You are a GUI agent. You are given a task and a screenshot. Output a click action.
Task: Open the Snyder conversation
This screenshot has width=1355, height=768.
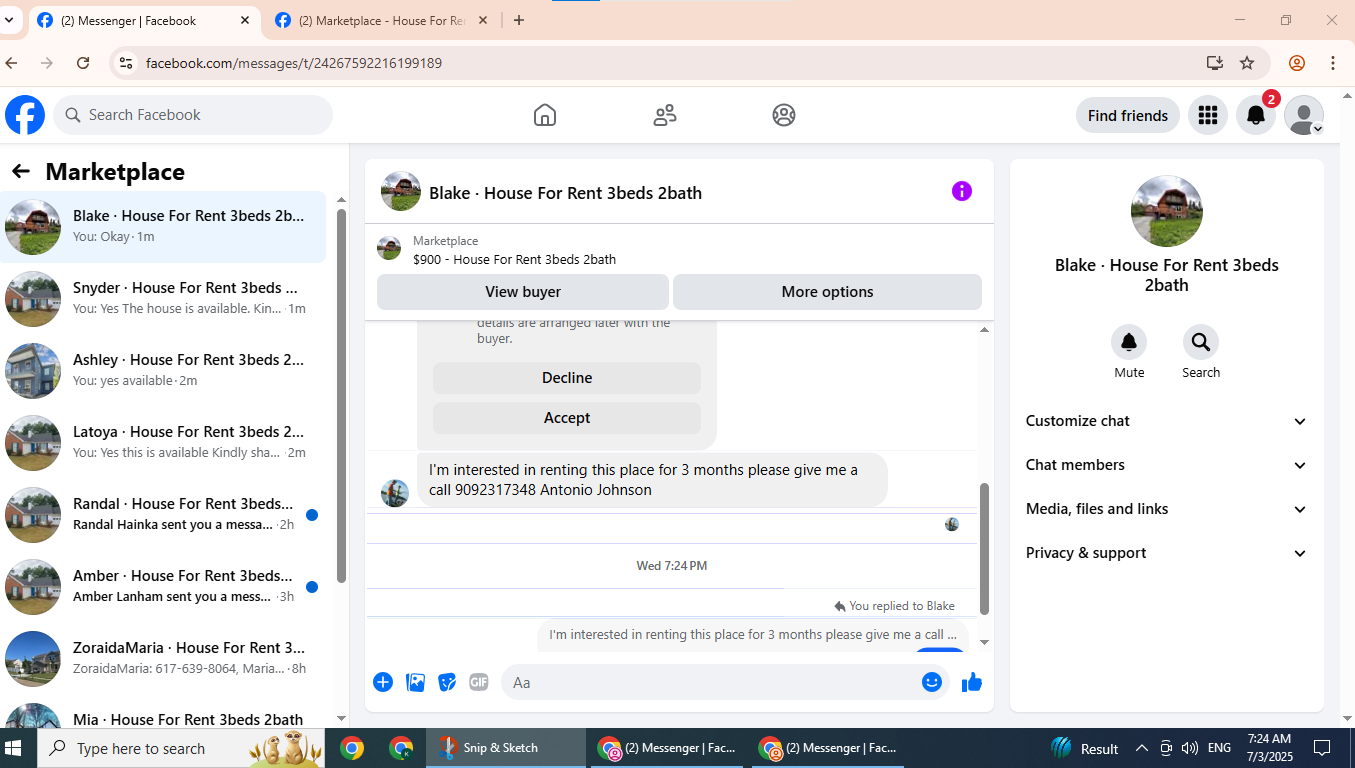[x=163, y=298]
